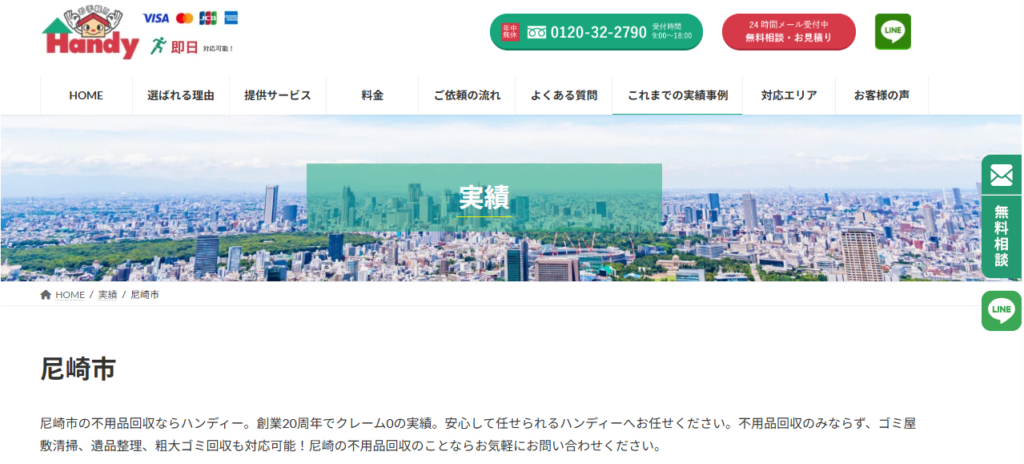Go to HOME in navigation menu

click(x=86, y=96)
